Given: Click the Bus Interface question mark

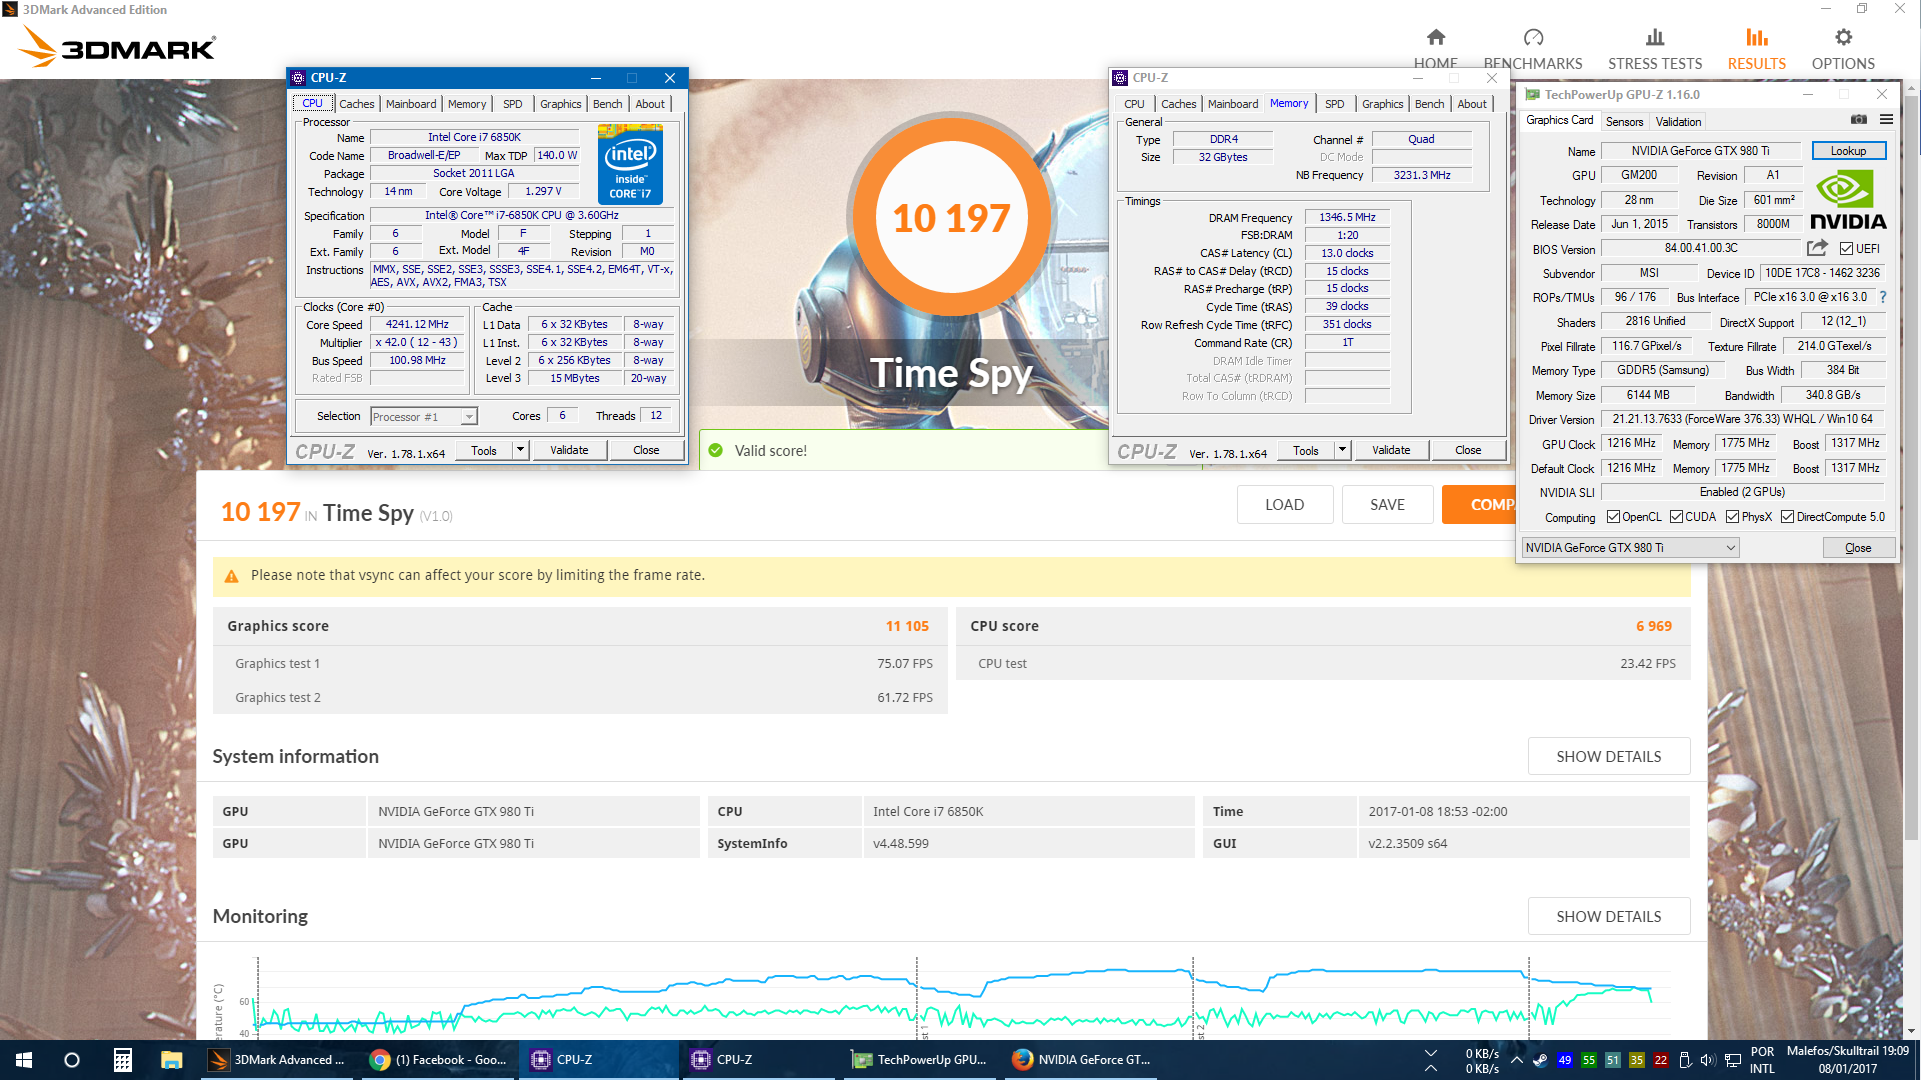Looking at the screenshot, I should click(x=1883, y=297).
